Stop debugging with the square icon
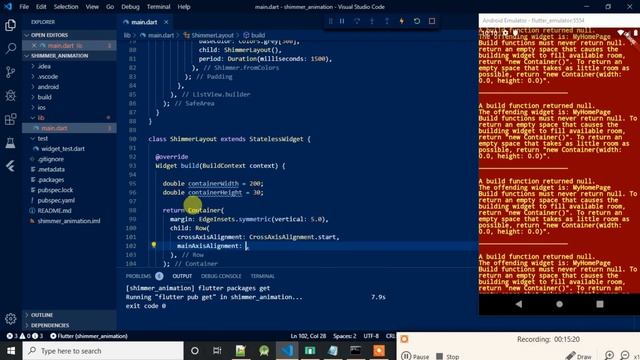 432,21
